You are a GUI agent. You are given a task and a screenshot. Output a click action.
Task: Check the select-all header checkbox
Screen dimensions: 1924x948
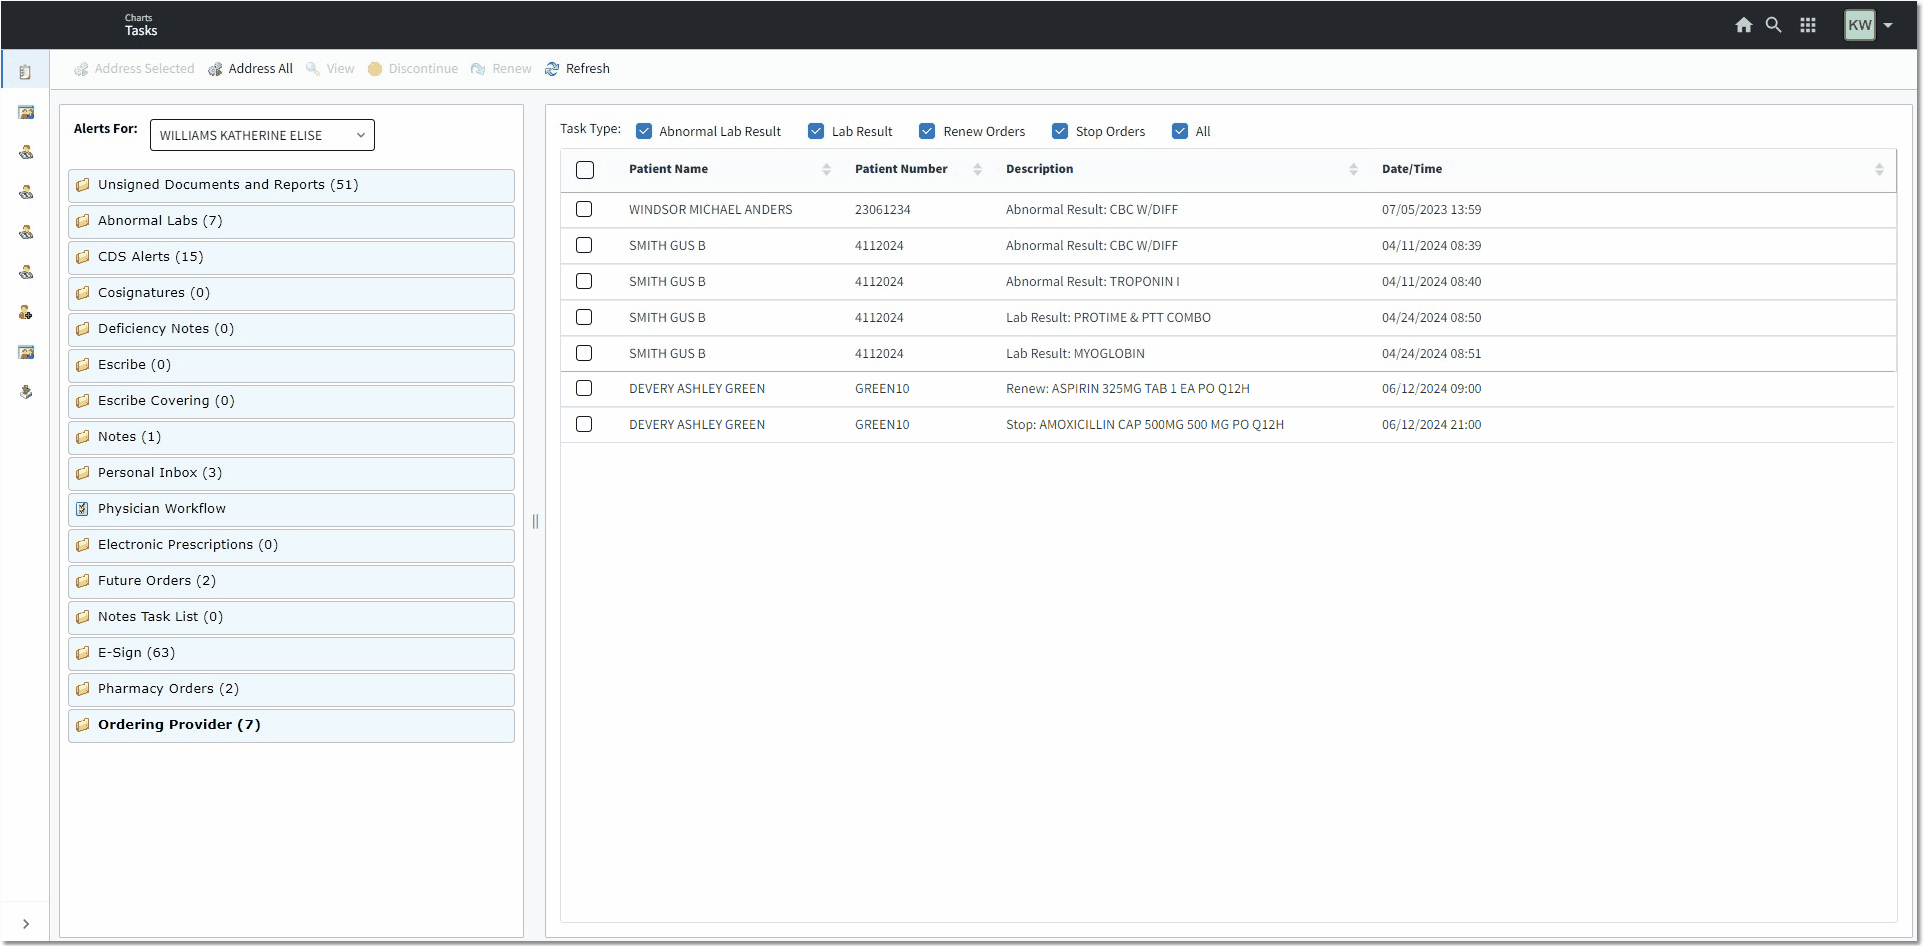tap(585, 170)
